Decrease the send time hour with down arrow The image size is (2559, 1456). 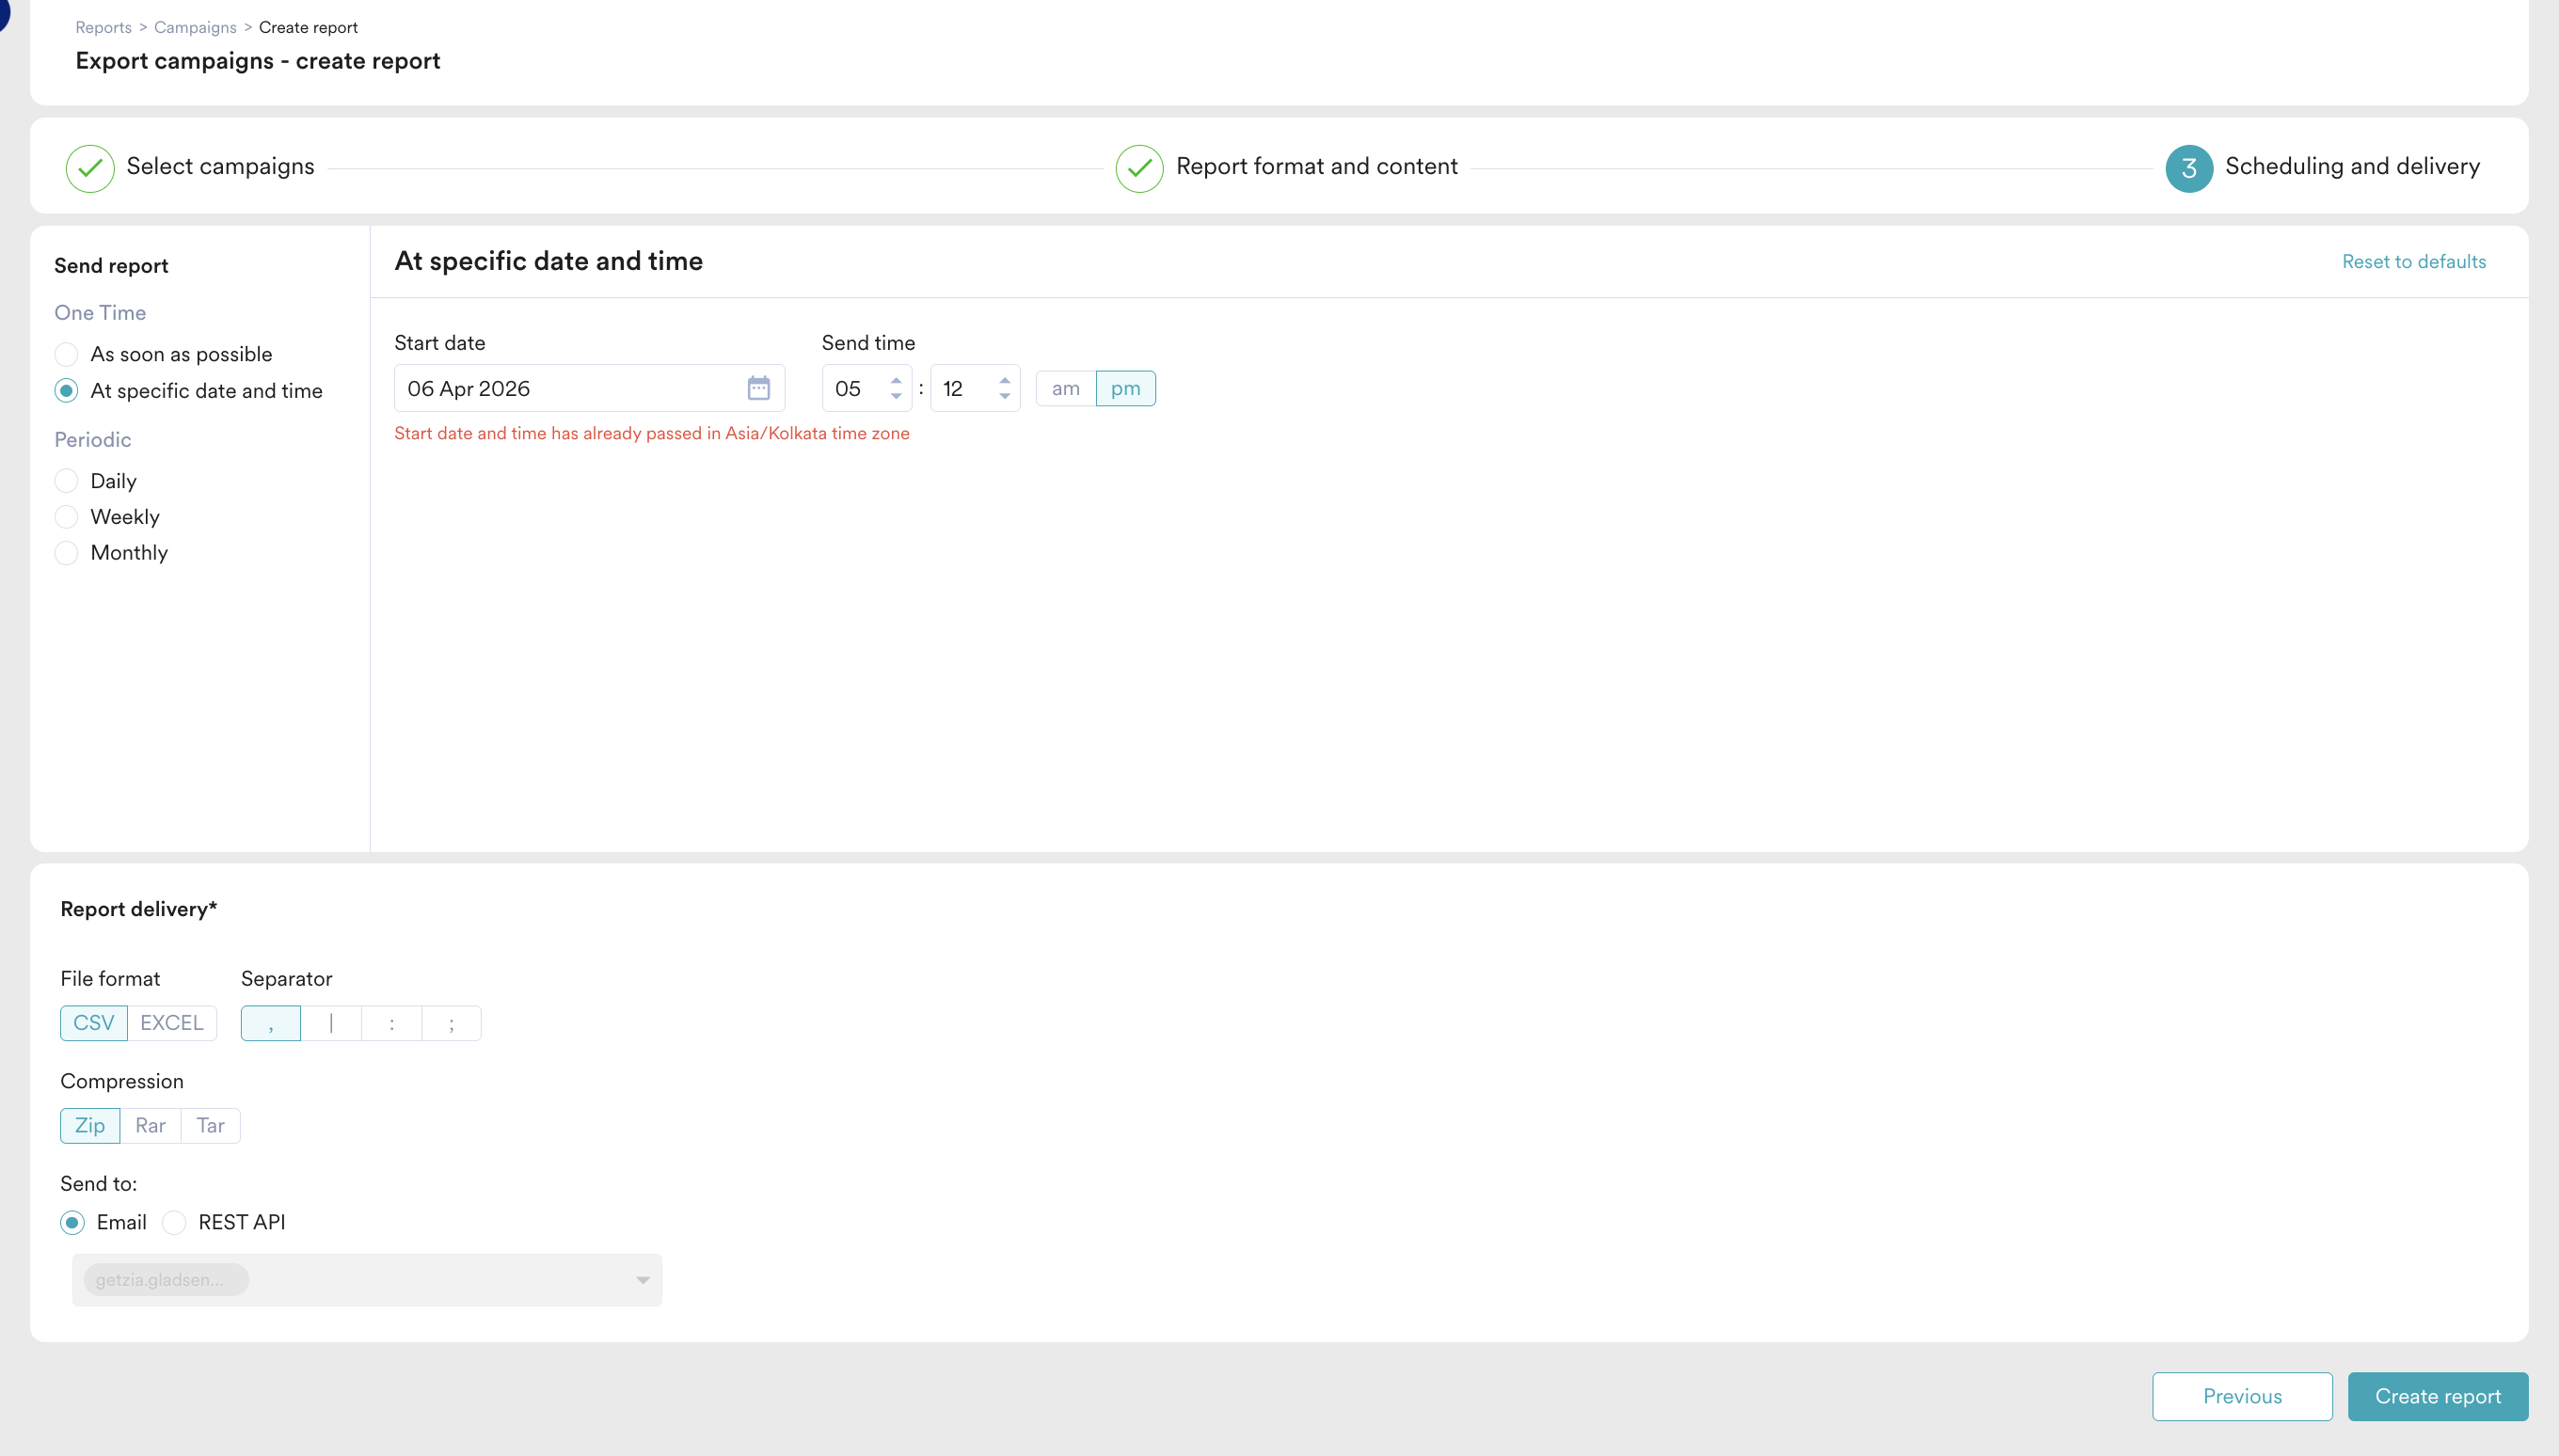tap(896, 397)
